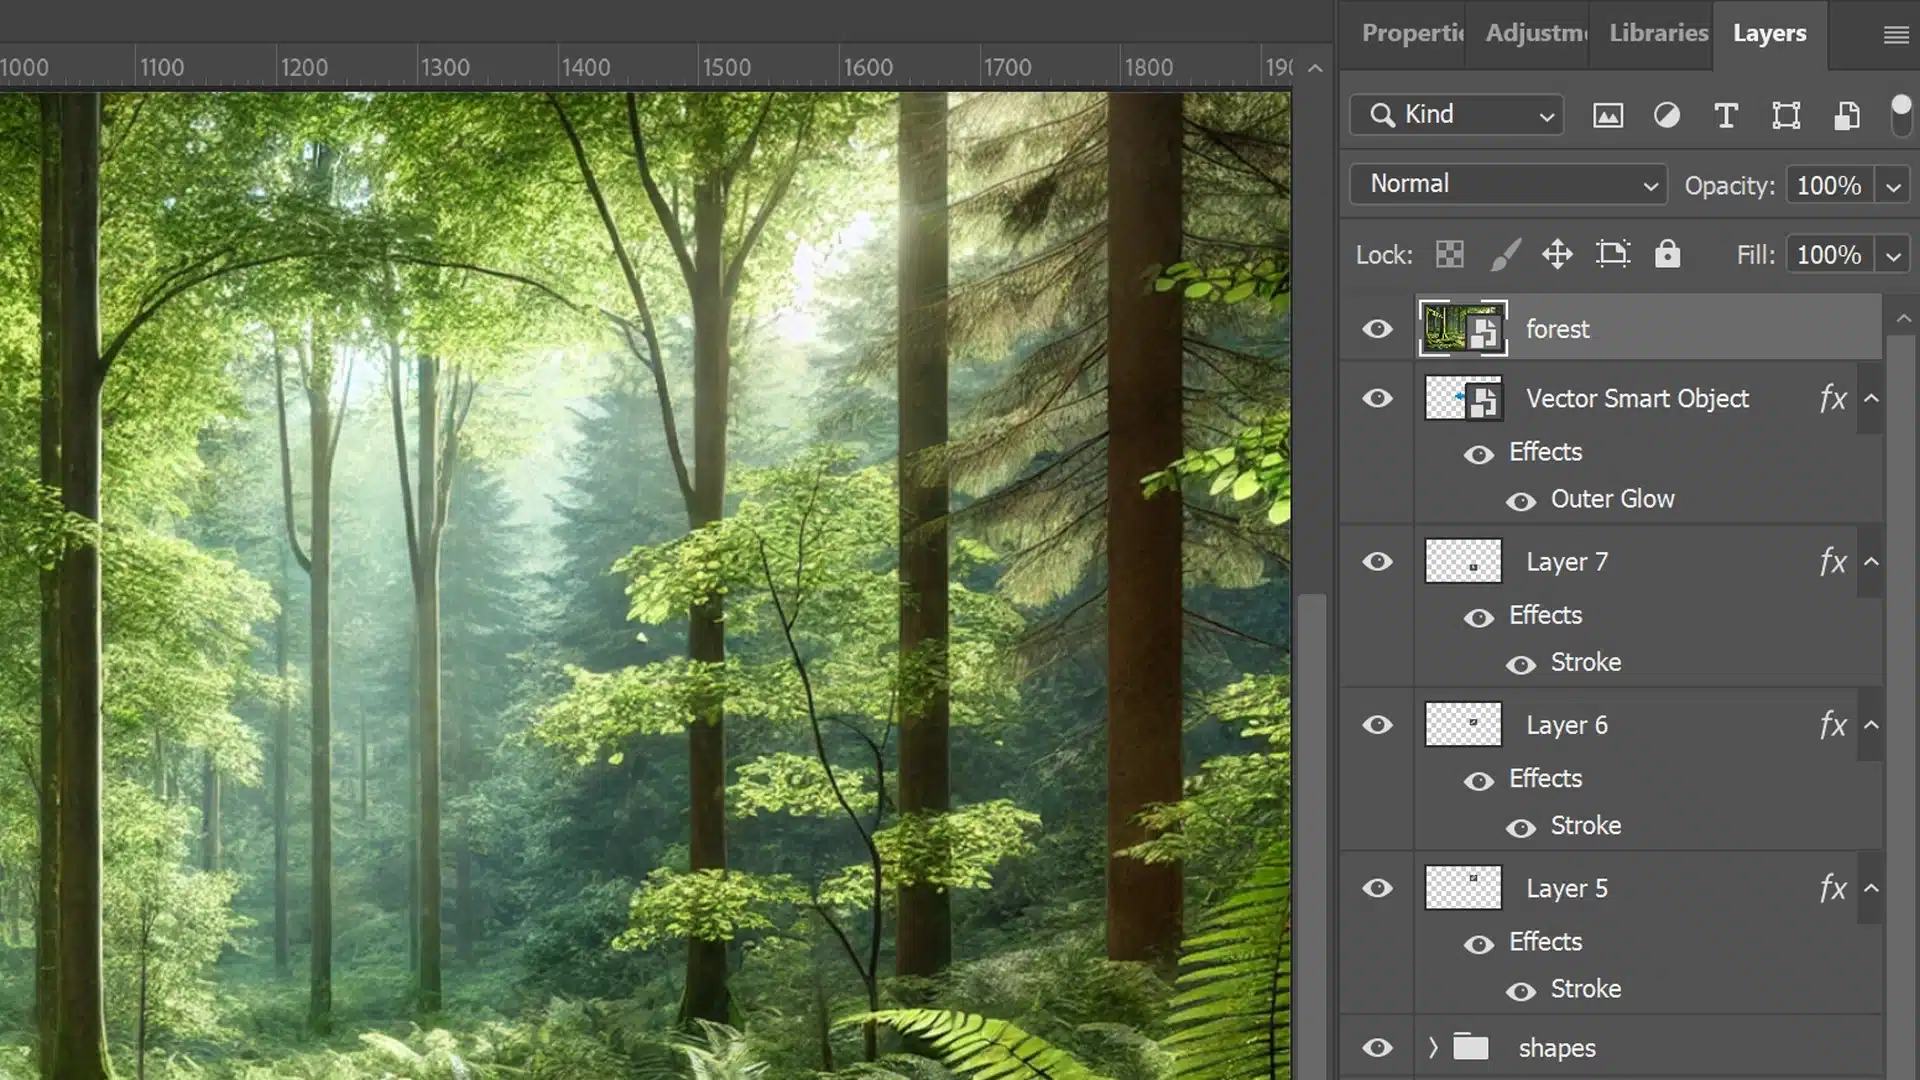This screenshot has height=1080, width=1920.
Task: Expand the shapes group chevron
Action: coord(1433,1047)
